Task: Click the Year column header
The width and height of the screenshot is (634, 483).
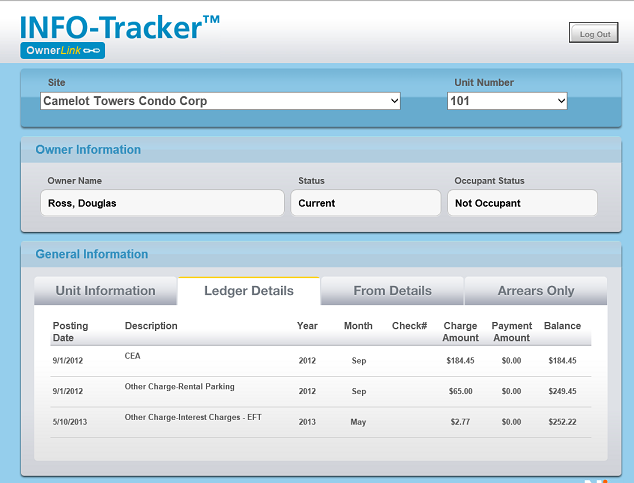Action: [x=307, y=326]
